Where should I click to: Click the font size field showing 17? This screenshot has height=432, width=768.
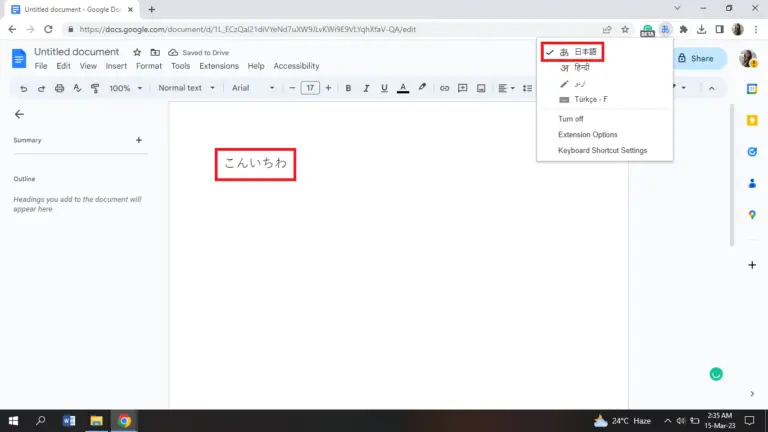tap(310, 88)
